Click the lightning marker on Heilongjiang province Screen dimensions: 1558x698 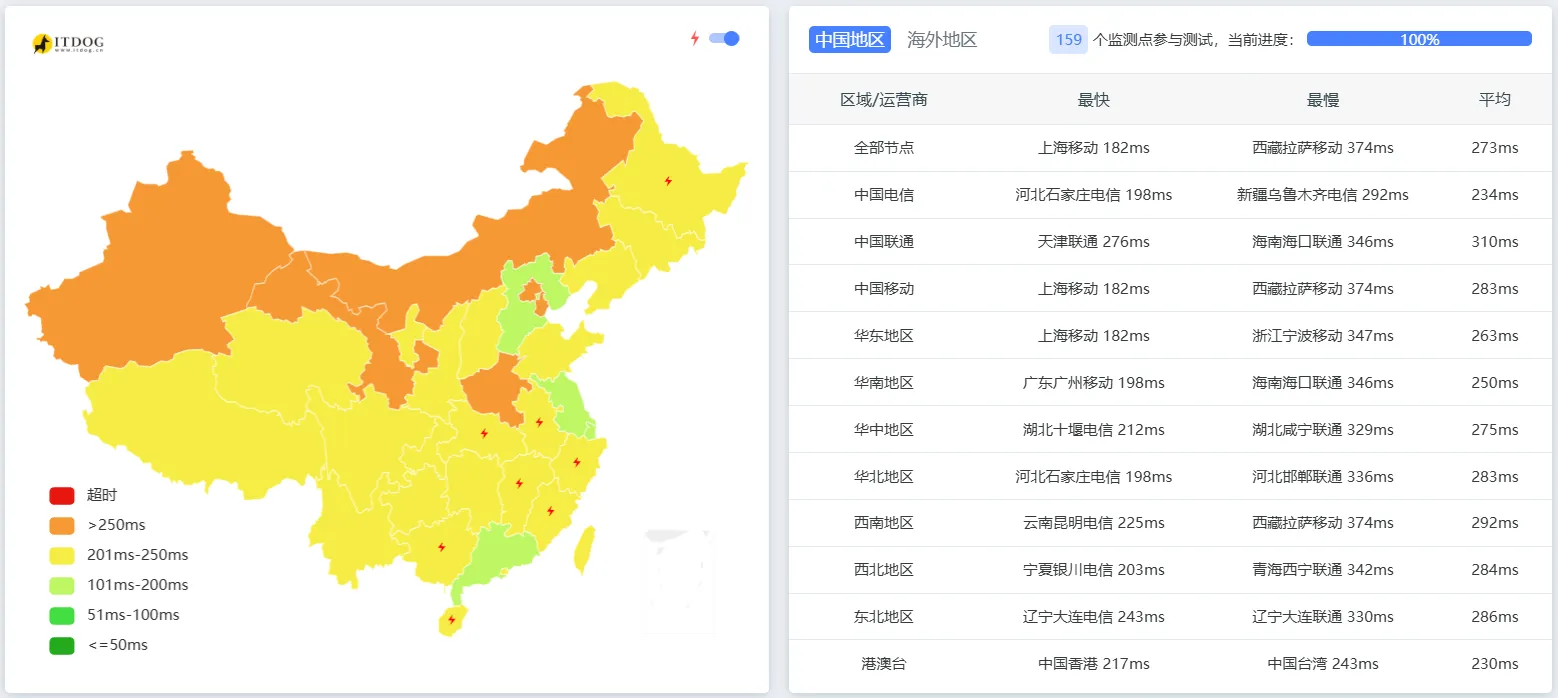point(668,181)
